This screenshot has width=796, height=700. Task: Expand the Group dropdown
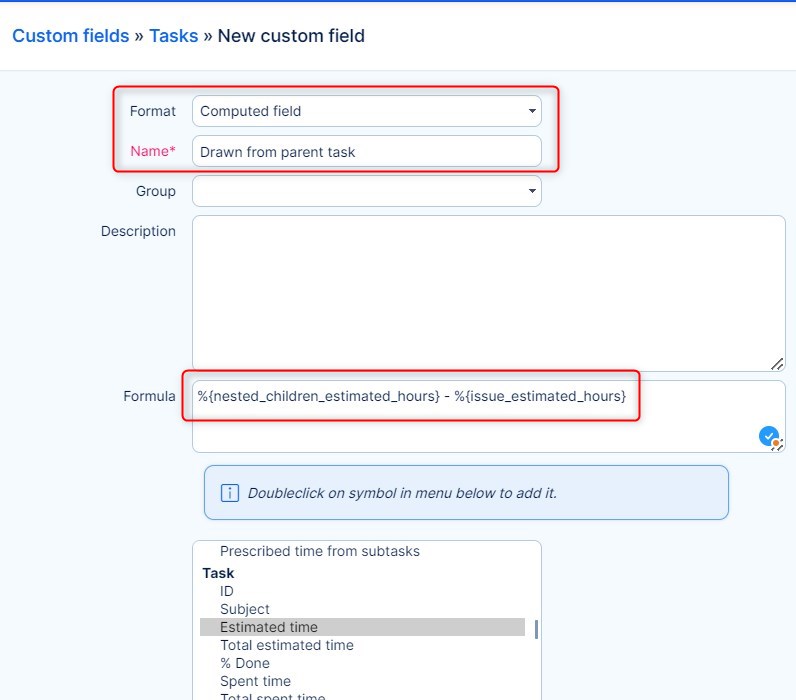pos(366,191)
